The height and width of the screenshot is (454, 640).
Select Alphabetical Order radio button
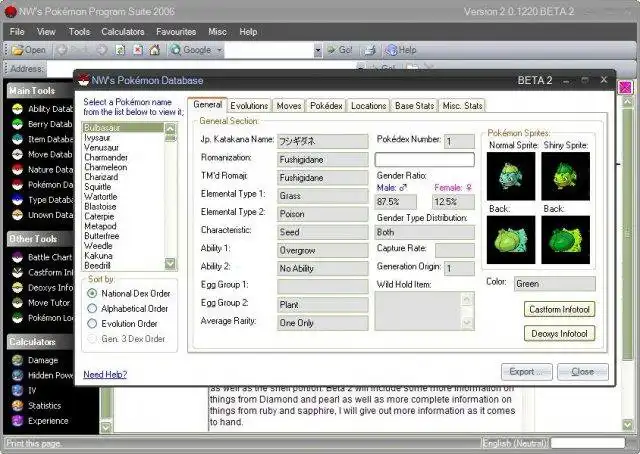[92, 309]
